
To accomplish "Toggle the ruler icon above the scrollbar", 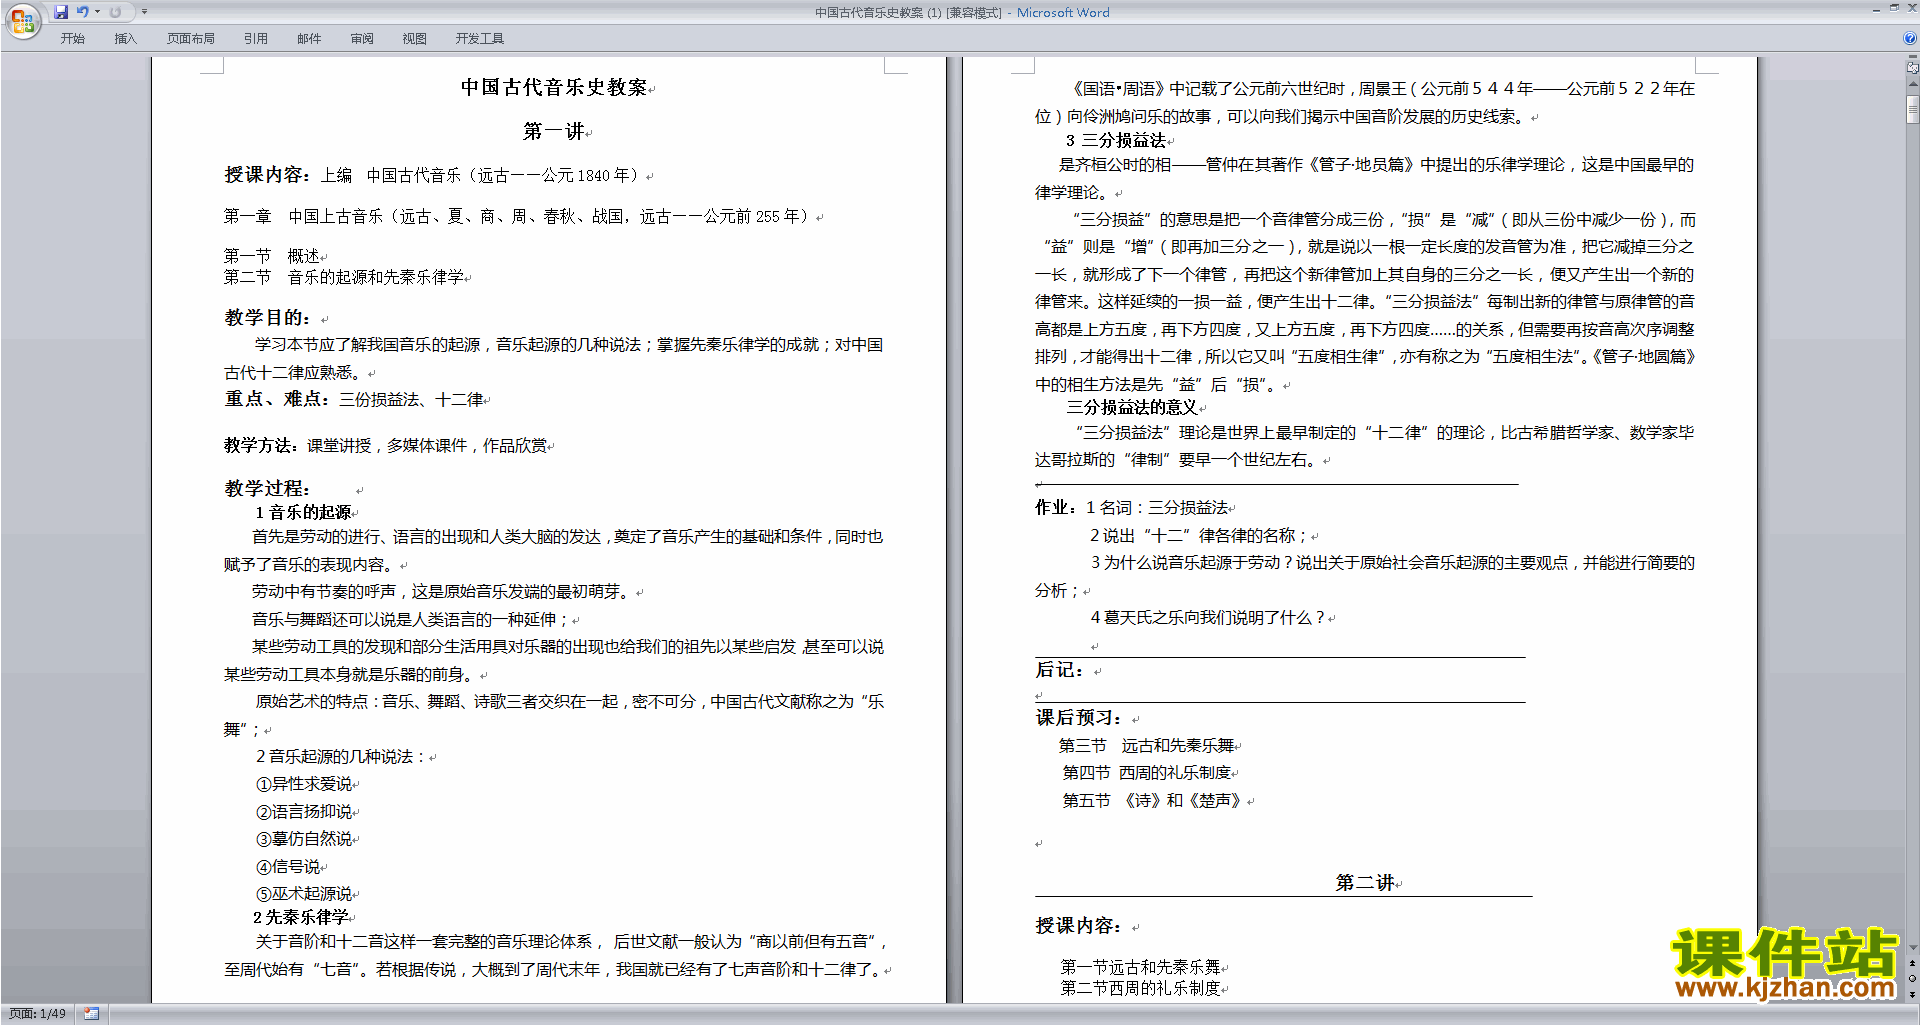I will pyautogui.click(x=1913, y=68).
